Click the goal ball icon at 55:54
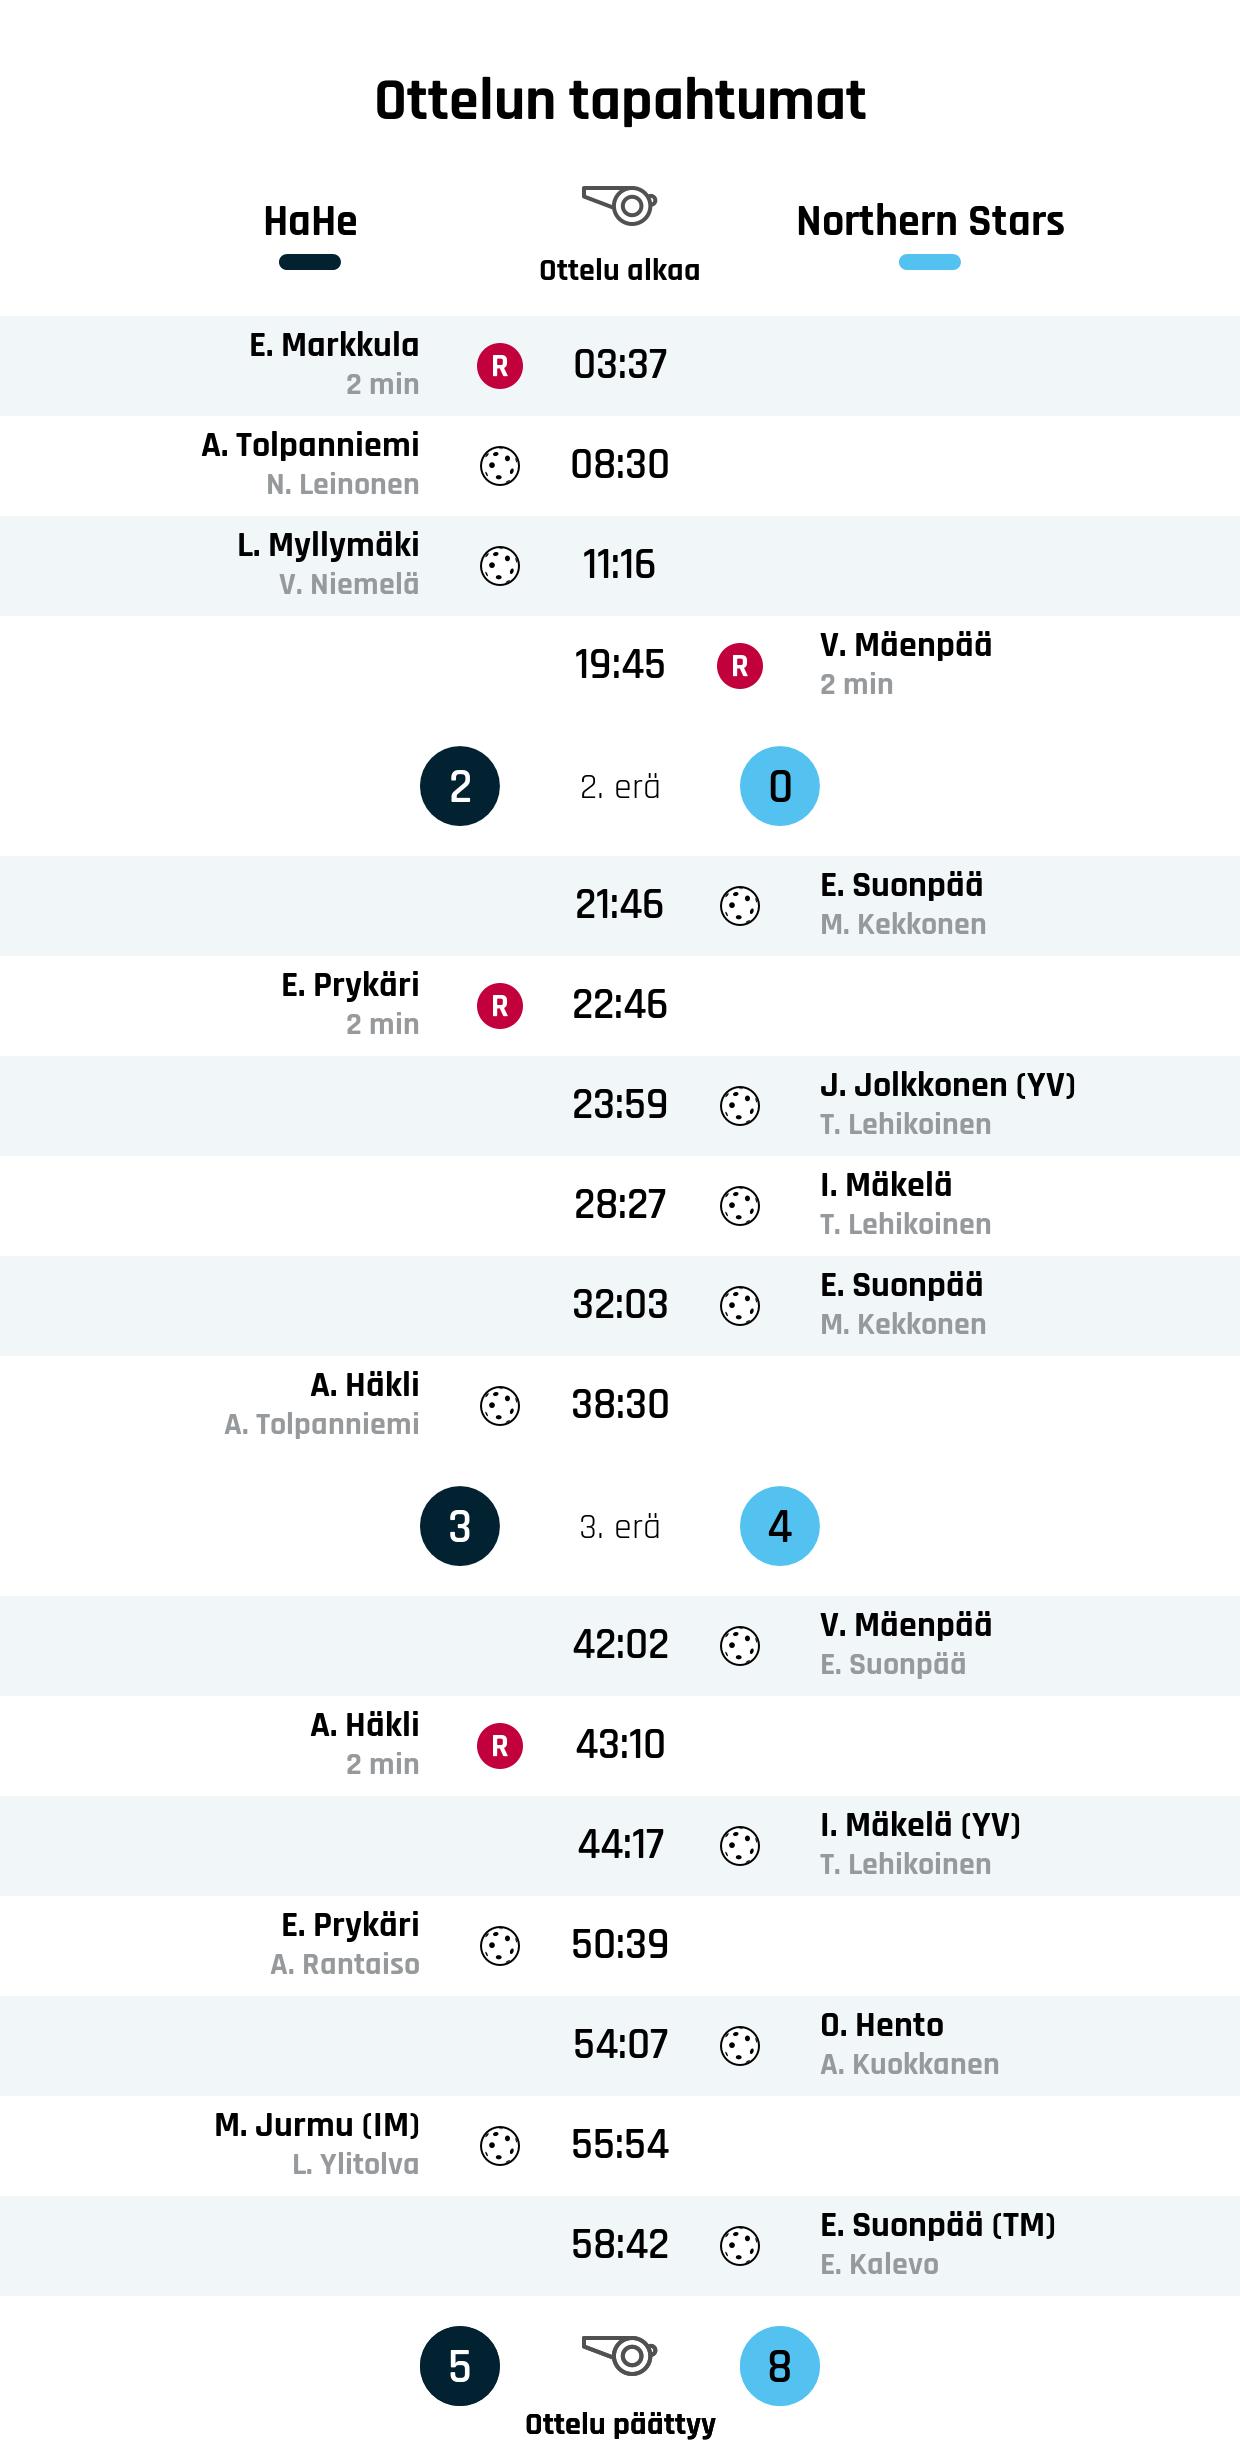Screen dimensions: 1240x2458 [x=500, y=2146]
